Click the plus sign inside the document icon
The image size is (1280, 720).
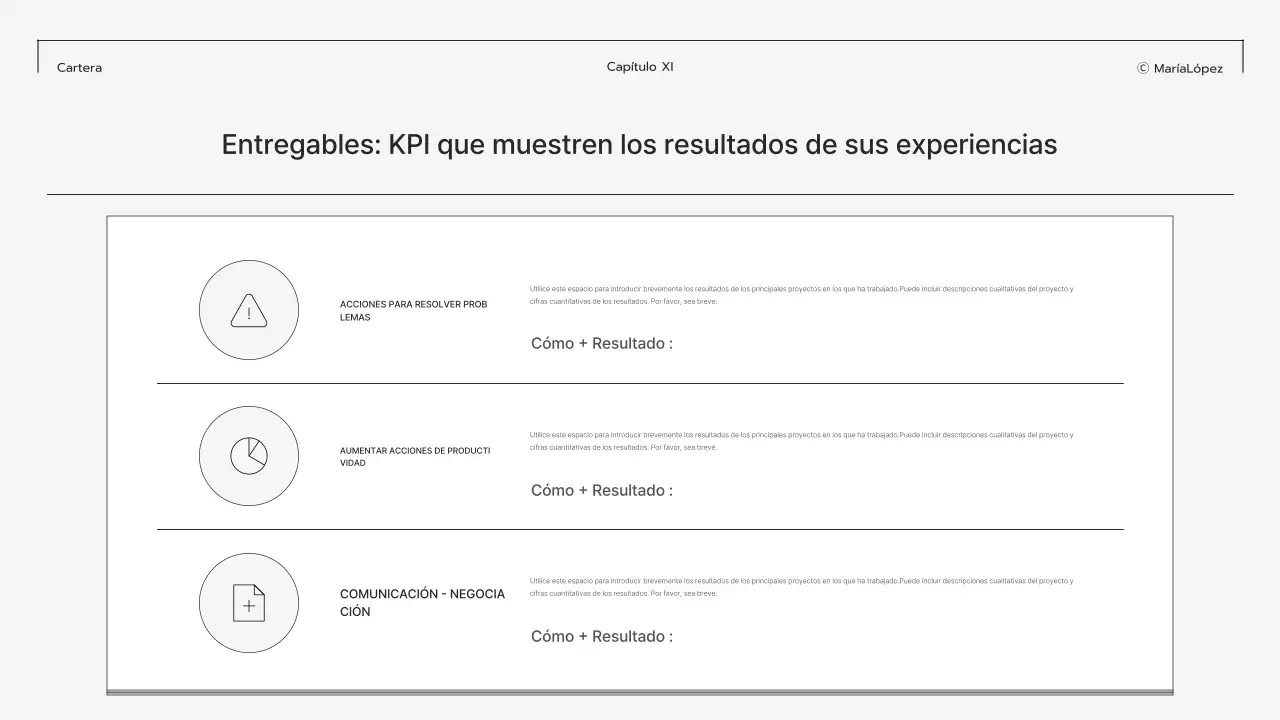(x=248, y=604)
